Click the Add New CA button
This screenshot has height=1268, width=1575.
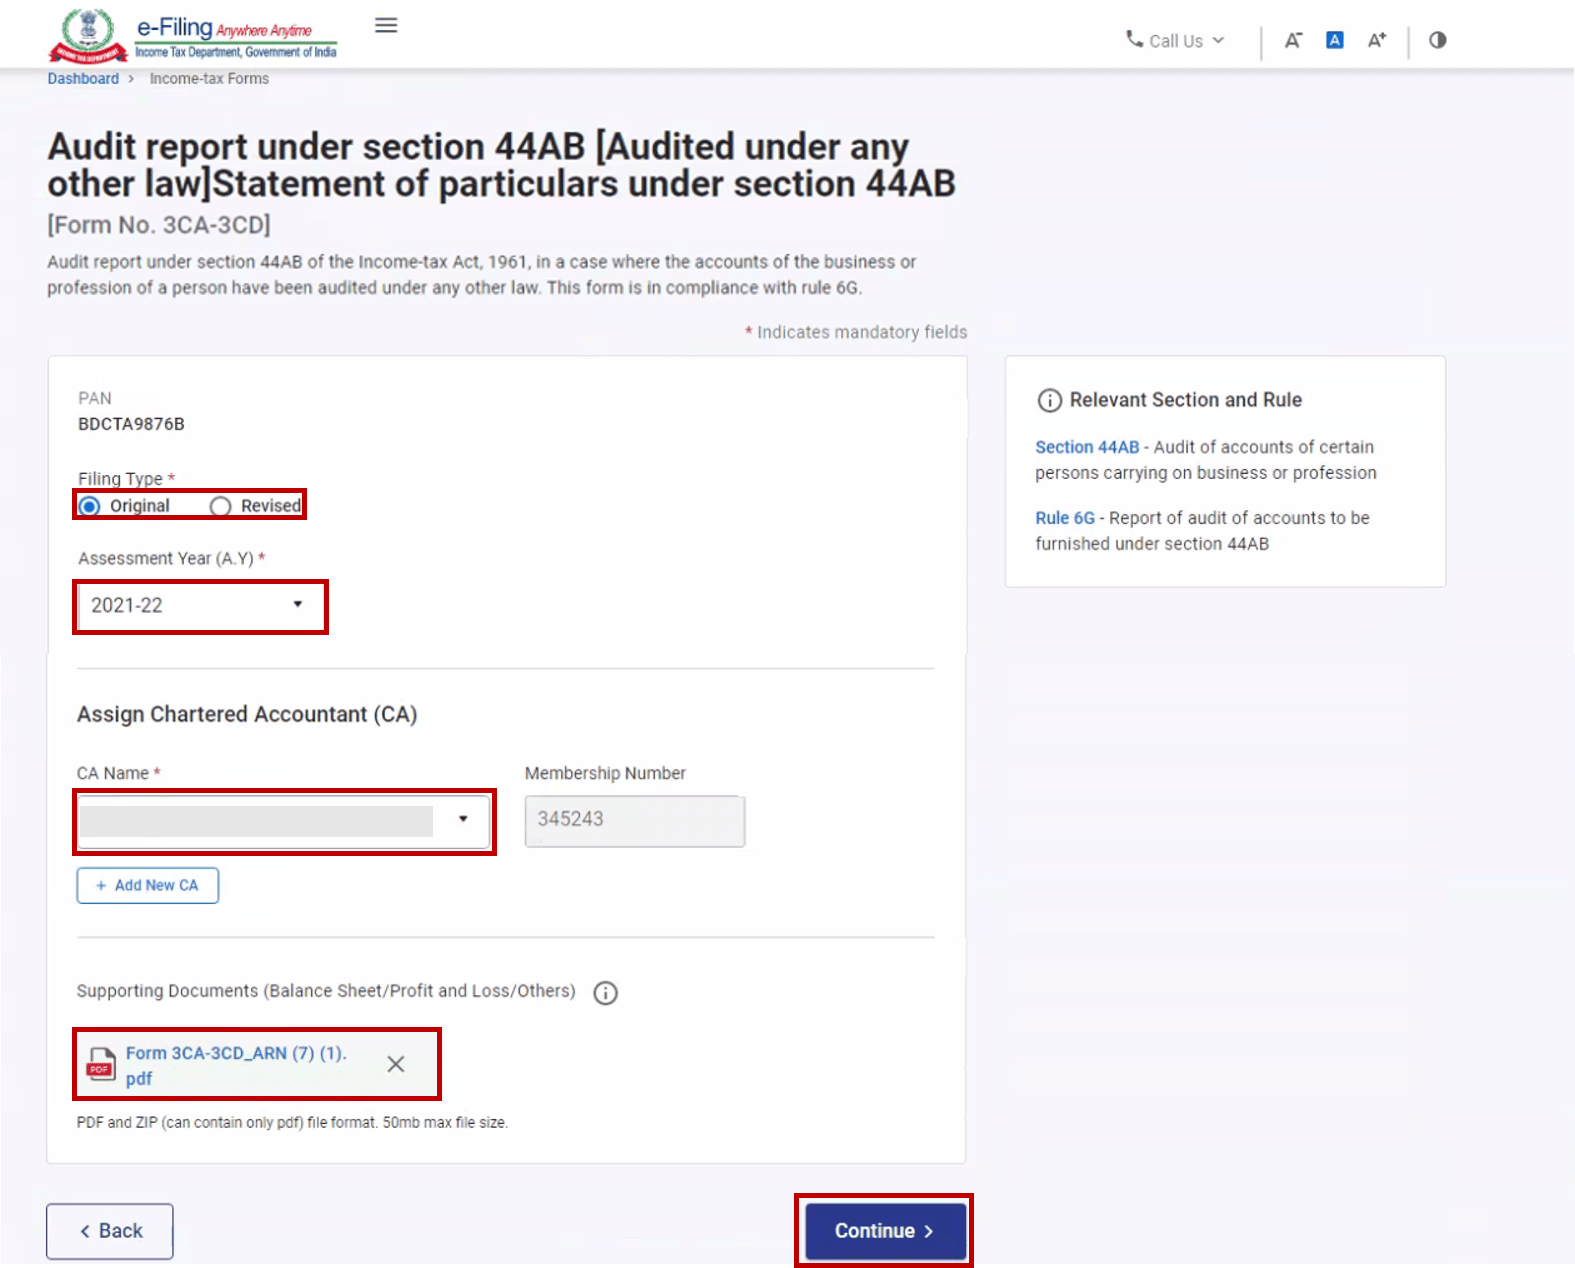(148, 886)
